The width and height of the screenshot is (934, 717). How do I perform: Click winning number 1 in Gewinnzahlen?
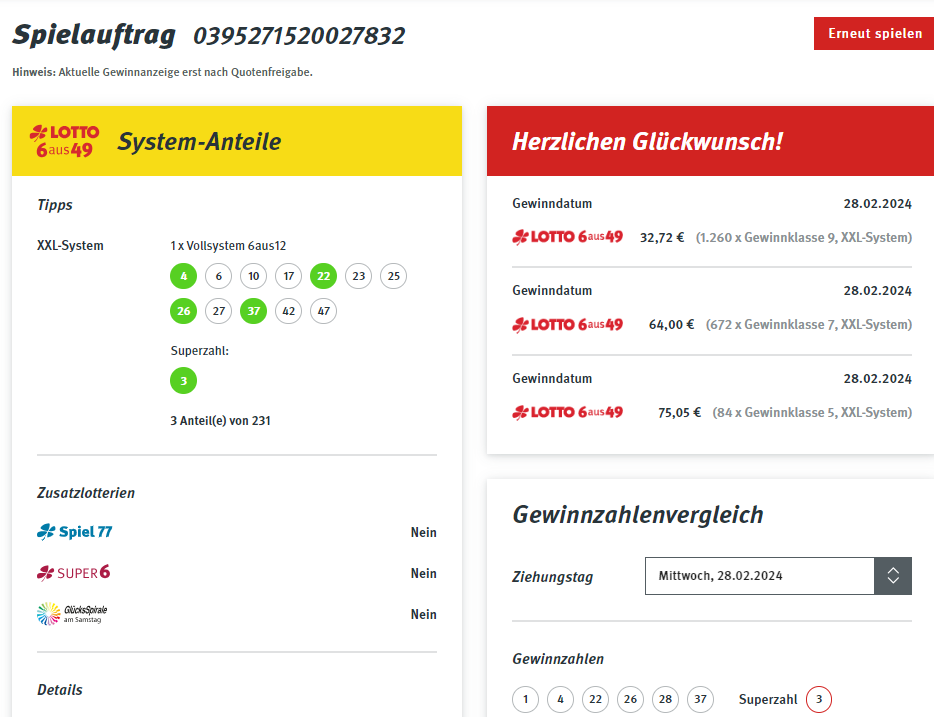525,699
